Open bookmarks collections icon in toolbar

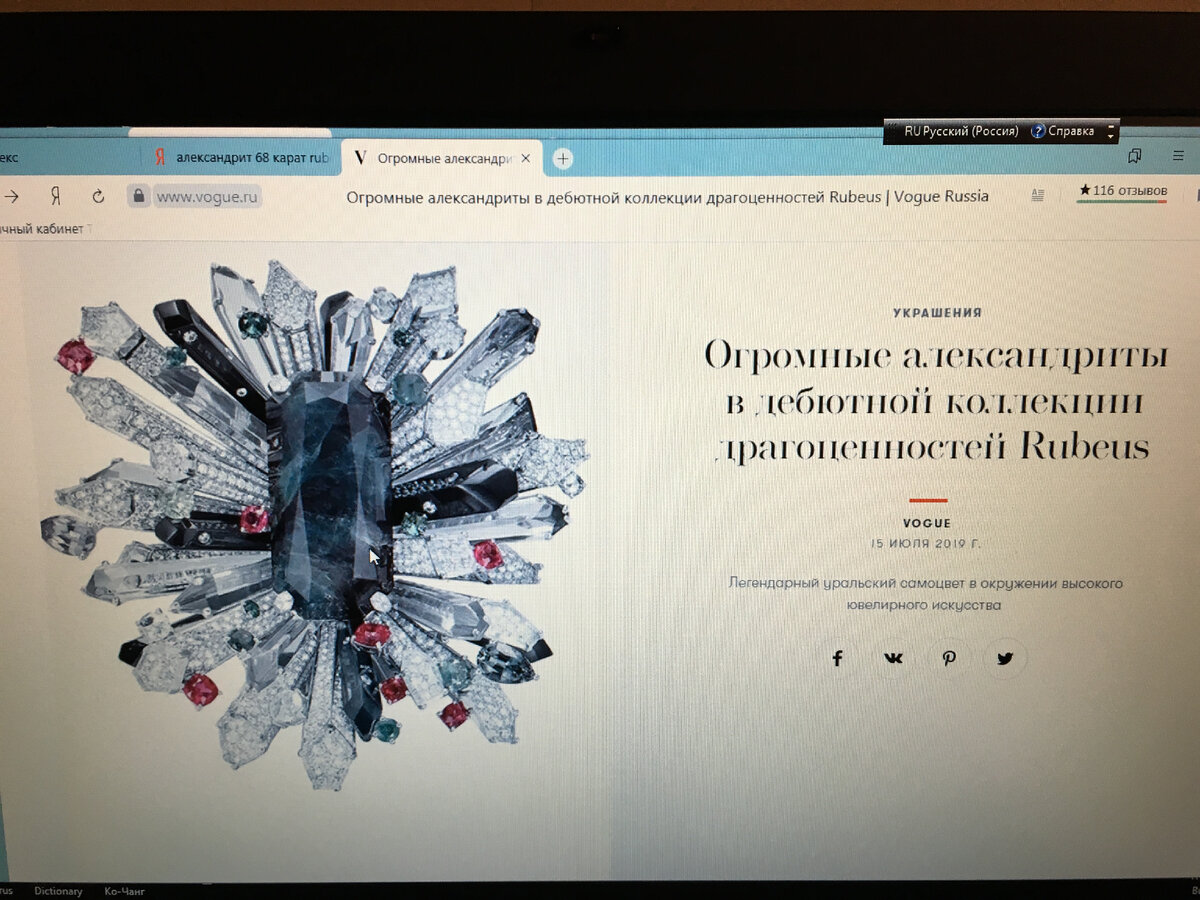1135,157
